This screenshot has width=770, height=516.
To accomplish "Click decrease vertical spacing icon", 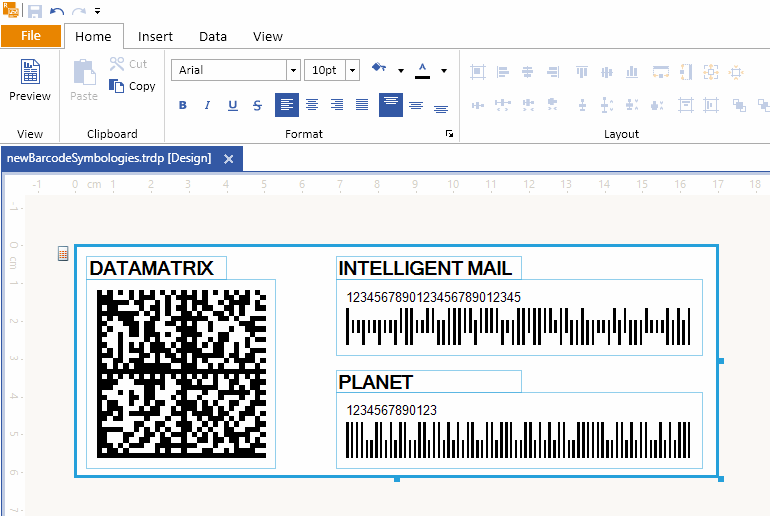I will pyautogui.click(x=632, y=105).
